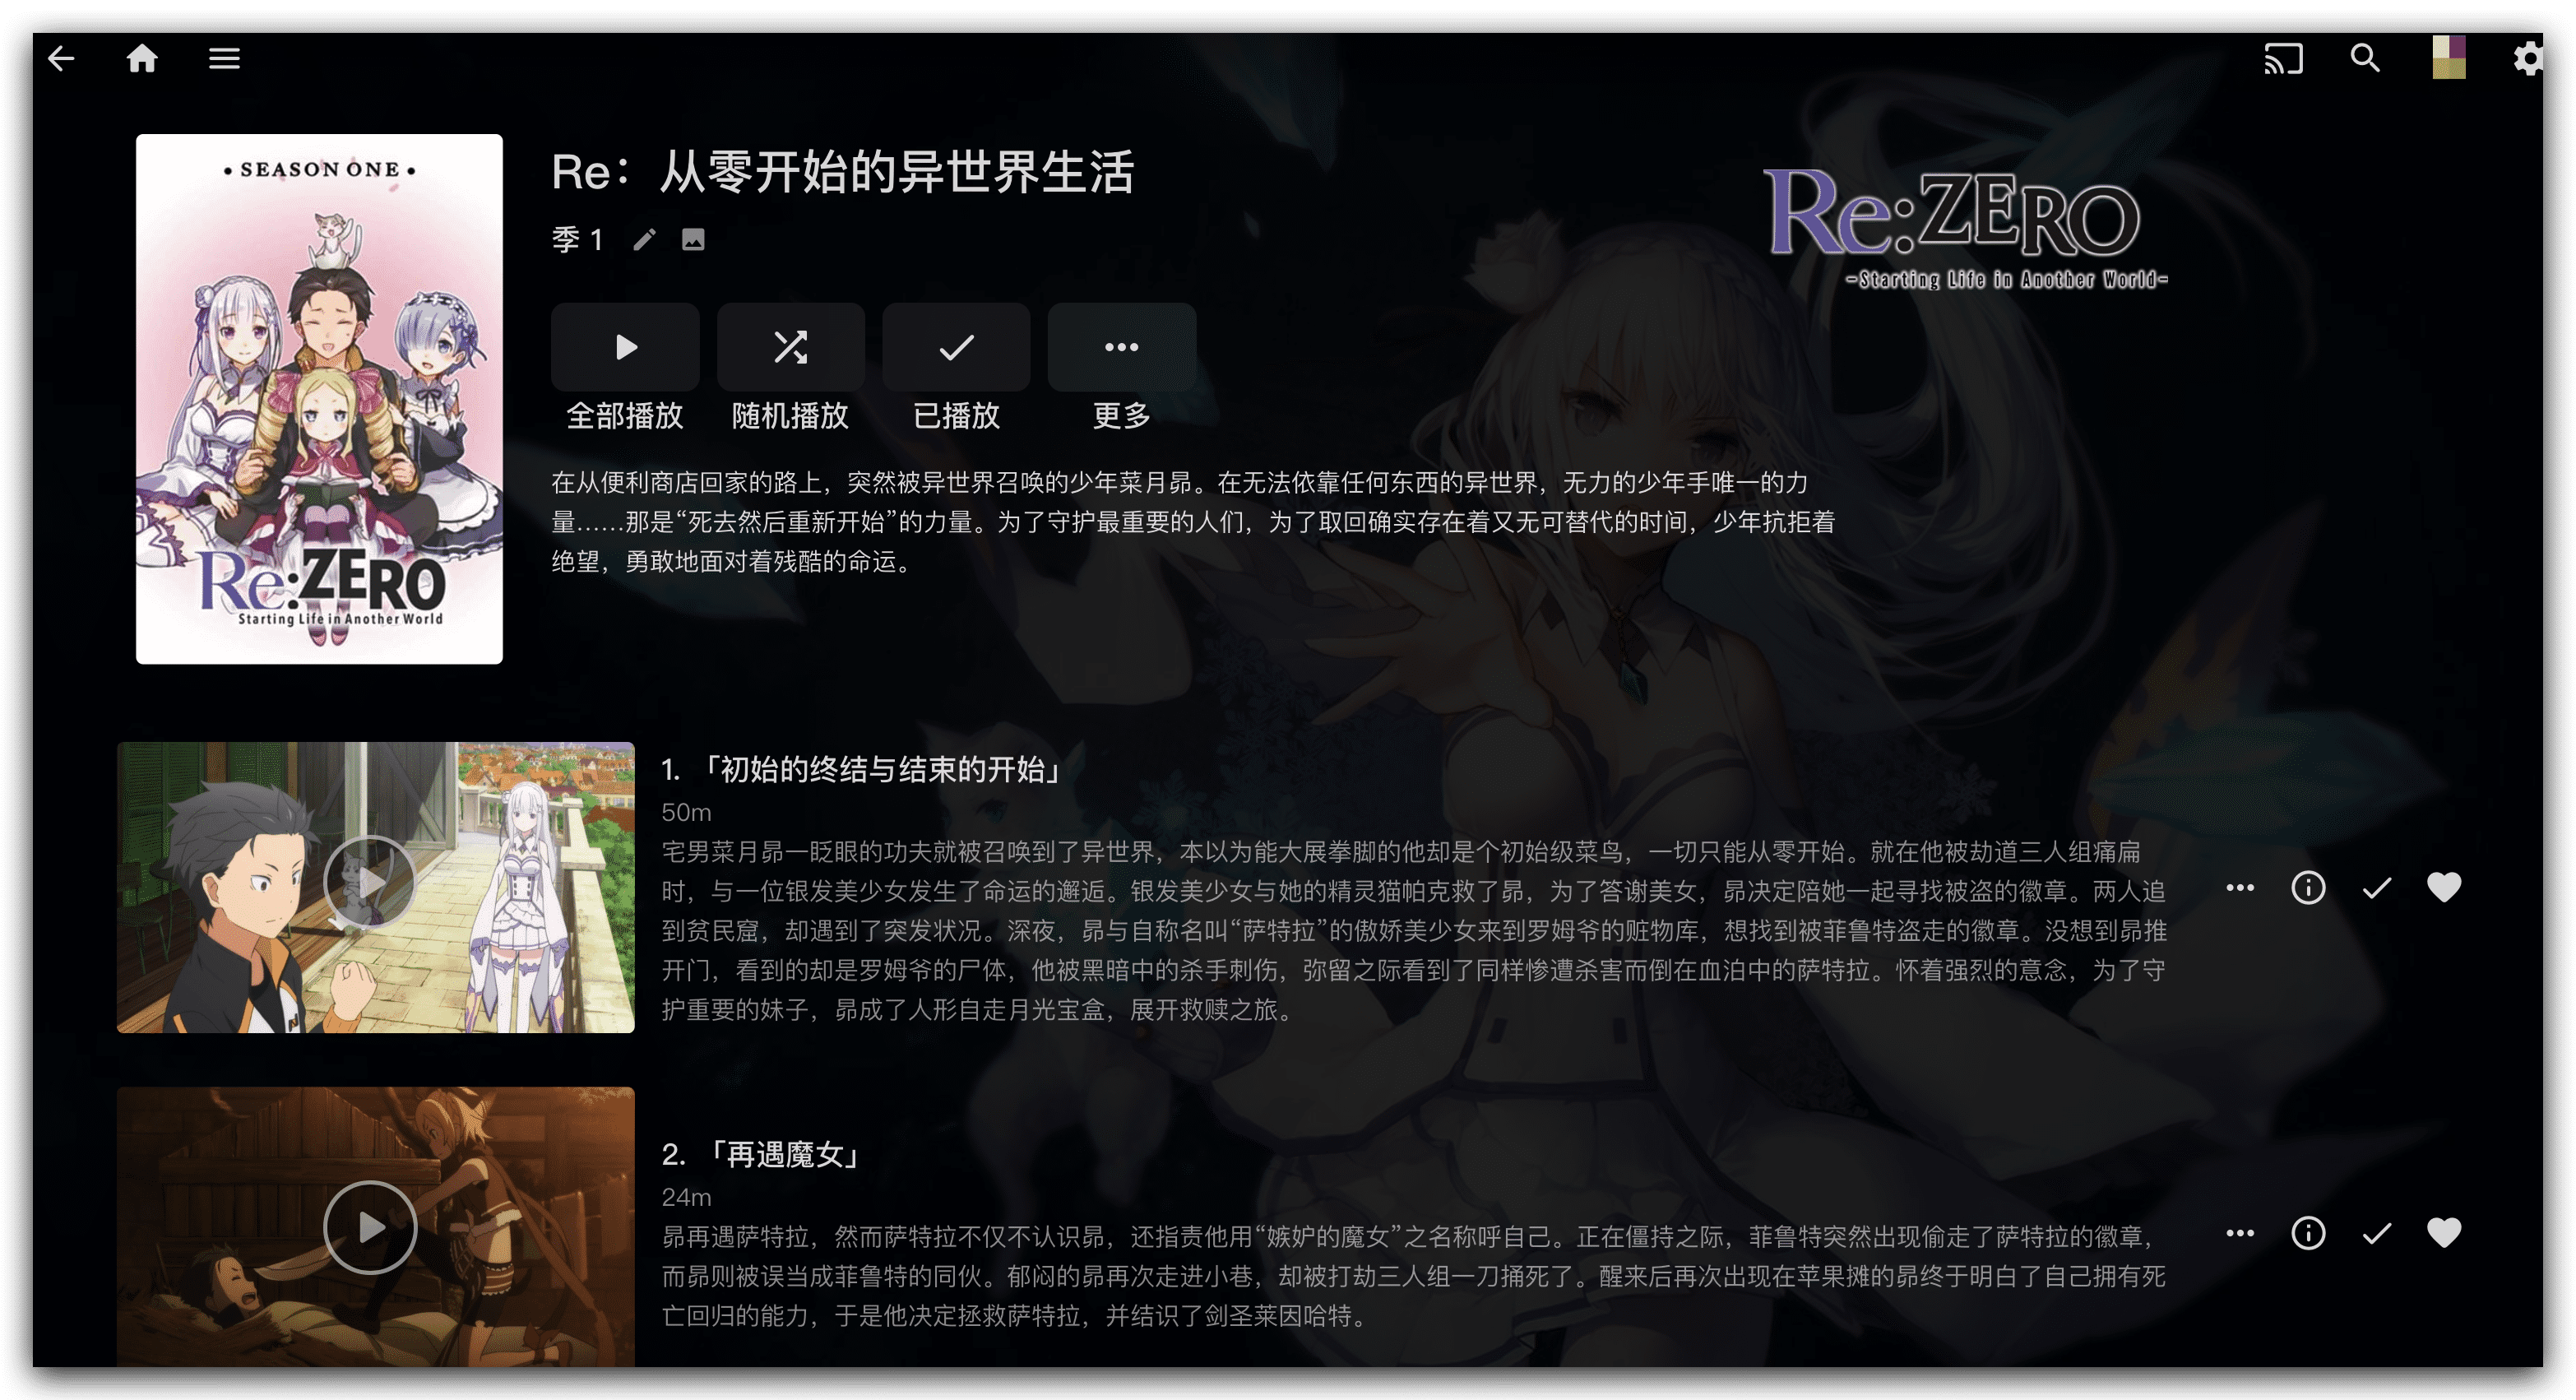The image size is (2576, 1400).
Task: Edit metadata with pencil icon
Action: 645,240
